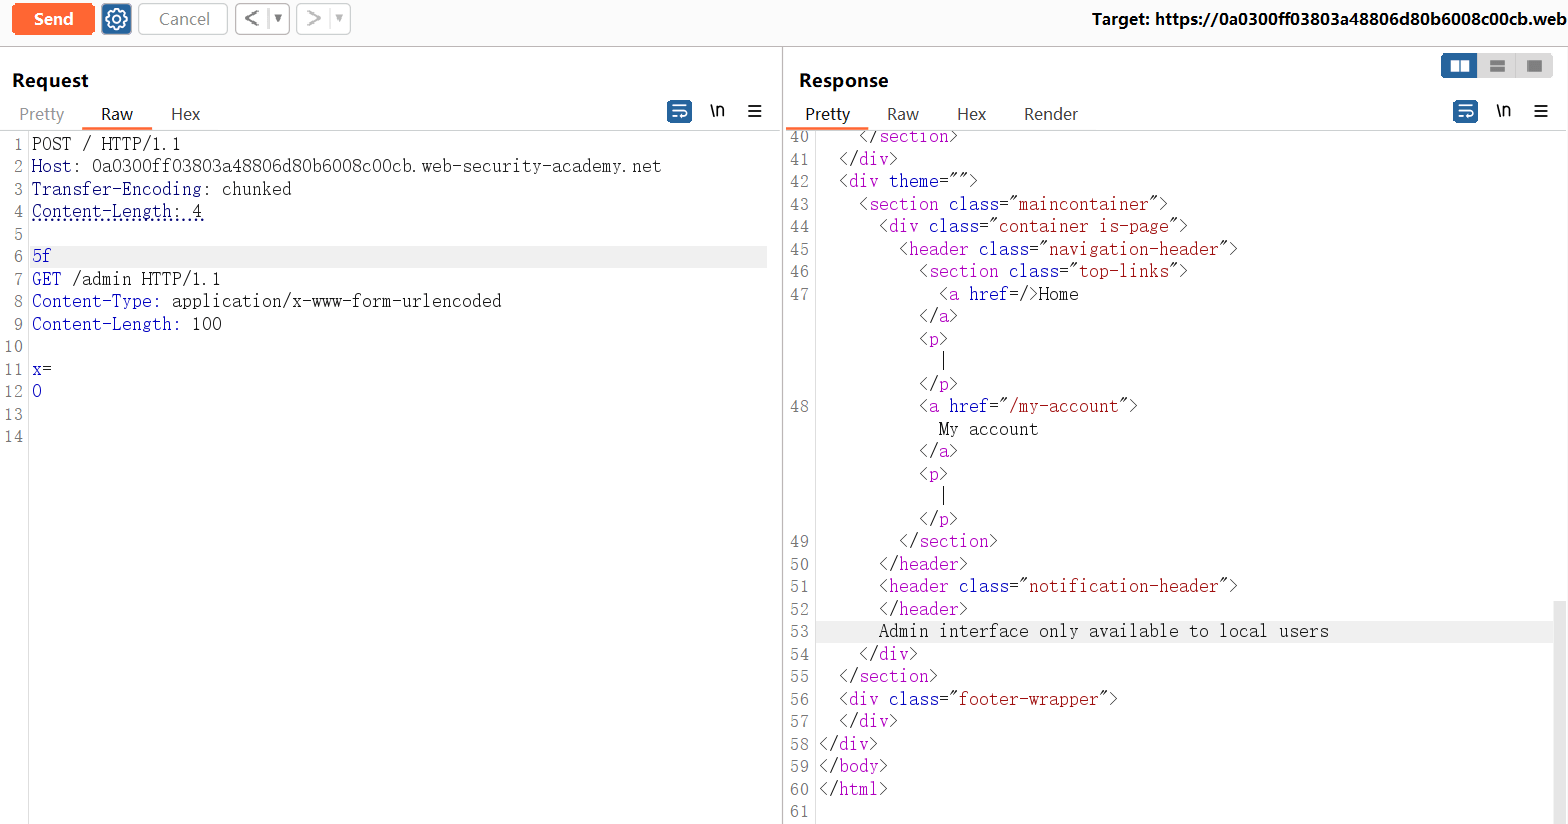This screenshot has width=1568, height=824.
Task: Click the Response panel vertical scrollbar
Action: 1559,700
